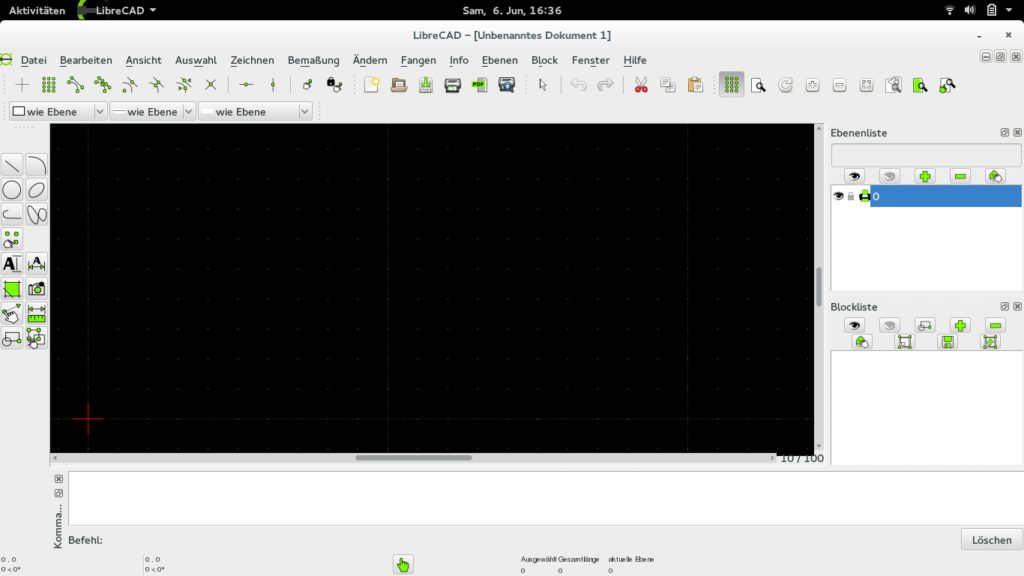Open the Fangen menu

418,60
